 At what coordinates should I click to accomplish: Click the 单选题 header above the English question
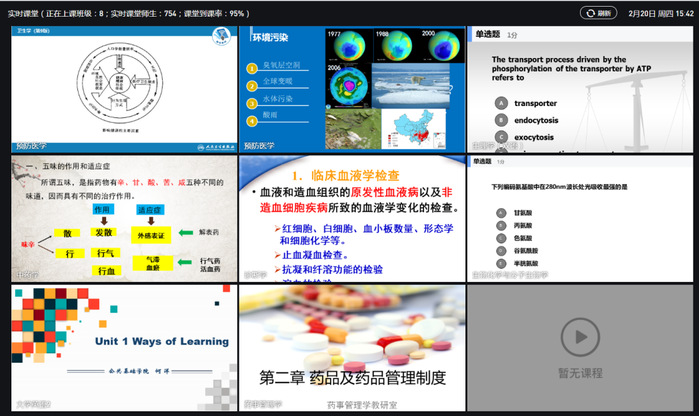tap(488, 34)
